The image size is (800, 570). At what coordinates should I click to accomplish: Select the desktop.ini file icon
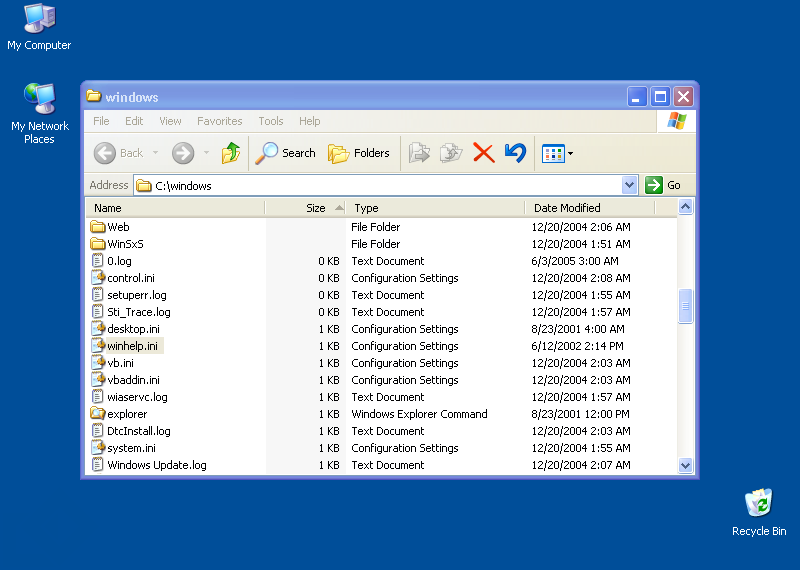97,329
